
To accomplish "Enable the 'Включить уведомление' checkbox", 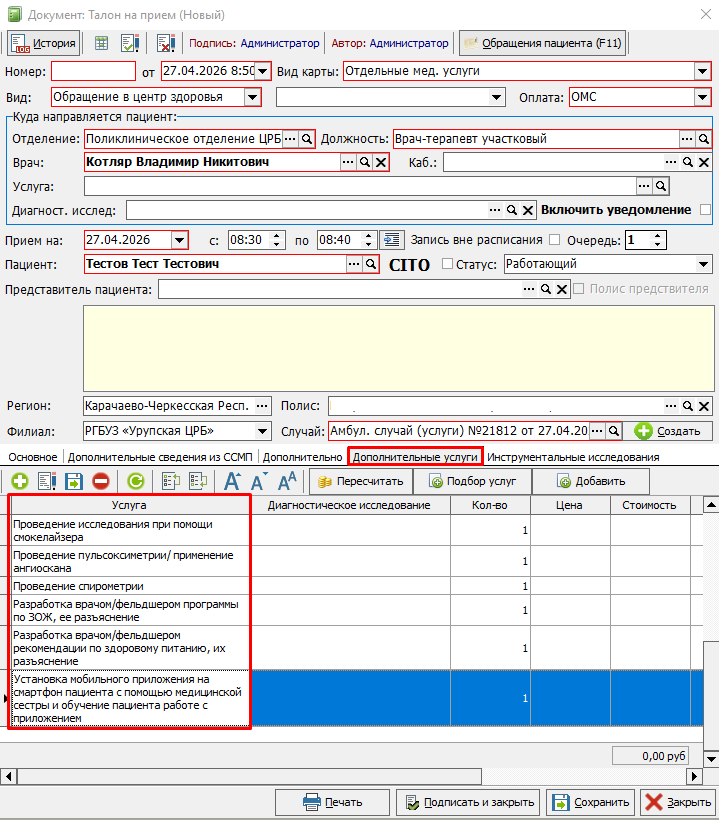I will pyautogui.click(x=706, y=210).
